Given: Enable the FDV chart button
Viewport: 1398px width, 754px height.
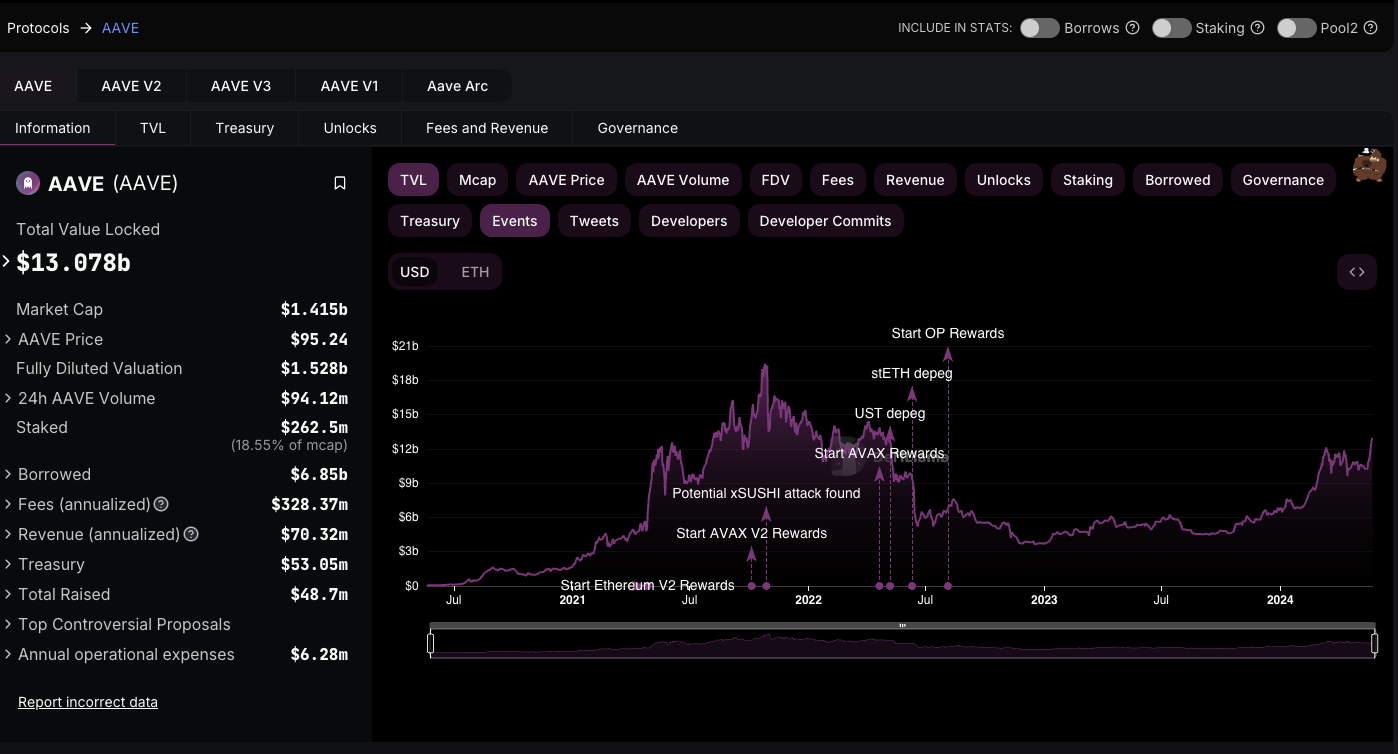Looking at the screenshot, I should click(775, 180).
